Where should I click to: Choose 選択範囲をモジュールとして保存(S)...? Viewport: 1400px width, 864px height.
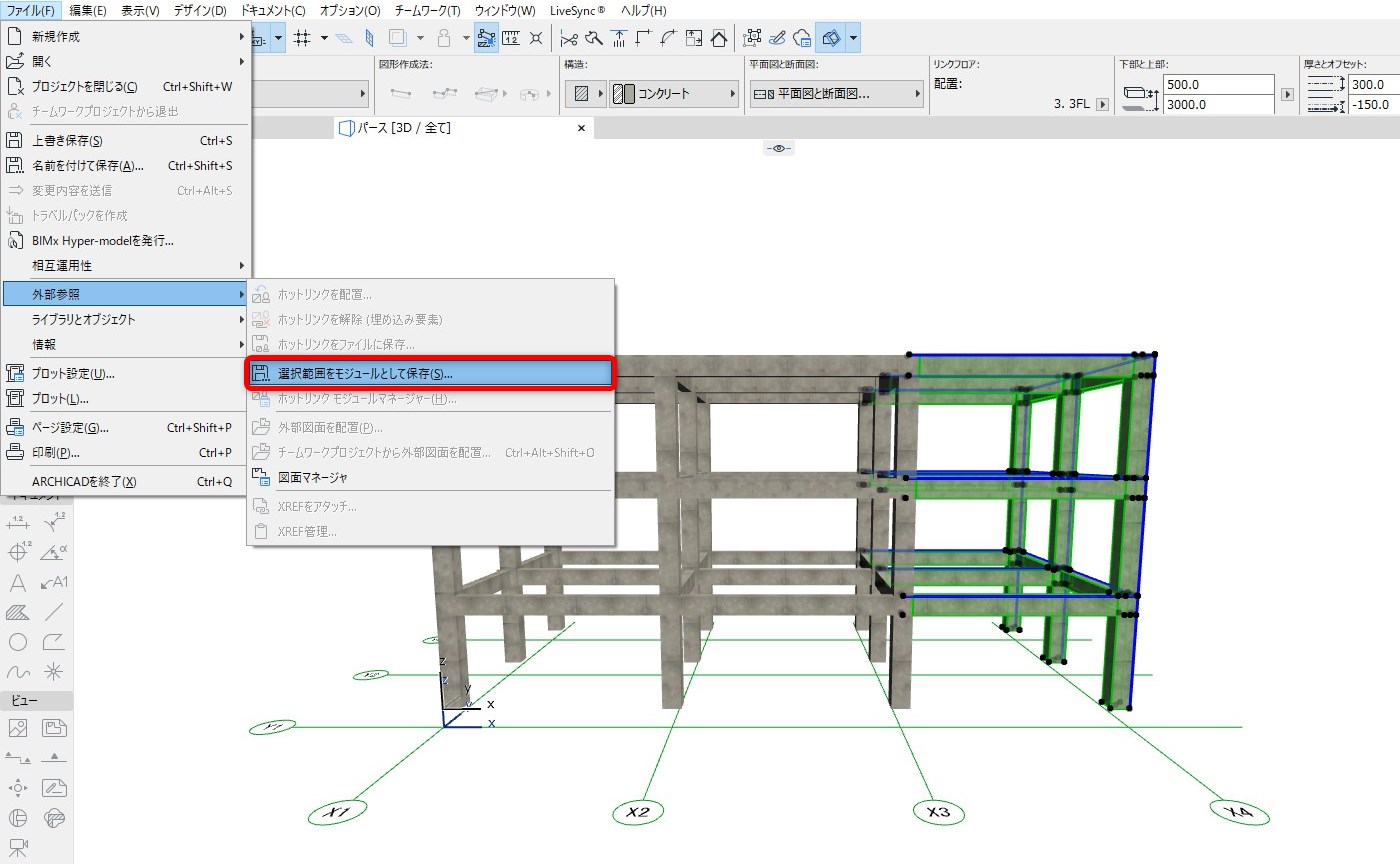point(430,373)
